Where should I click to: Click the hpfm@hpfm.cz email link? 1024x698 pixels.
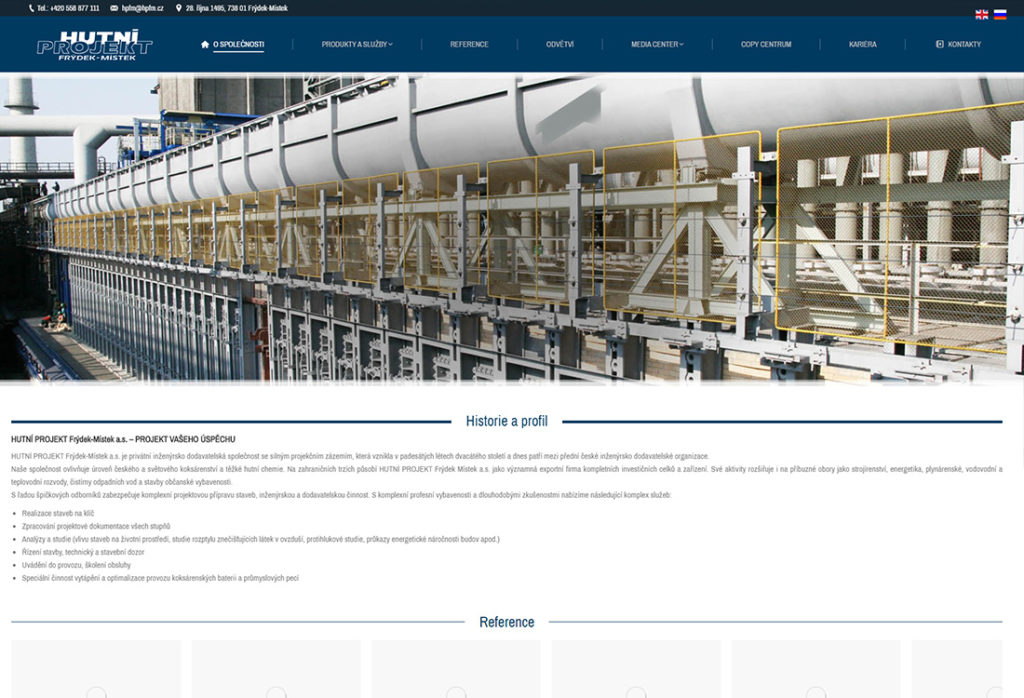pos(142,8)
